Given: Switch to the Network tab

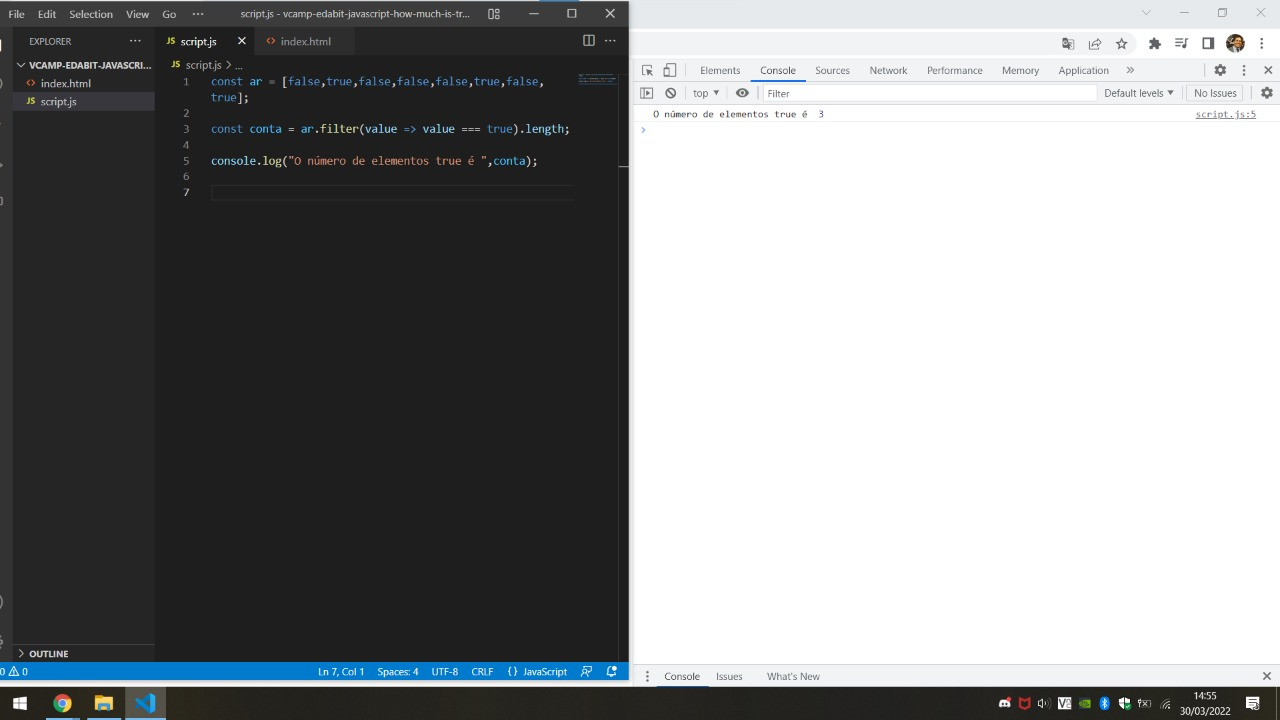Looking at the screenshot, I should [x=888, y=70].
